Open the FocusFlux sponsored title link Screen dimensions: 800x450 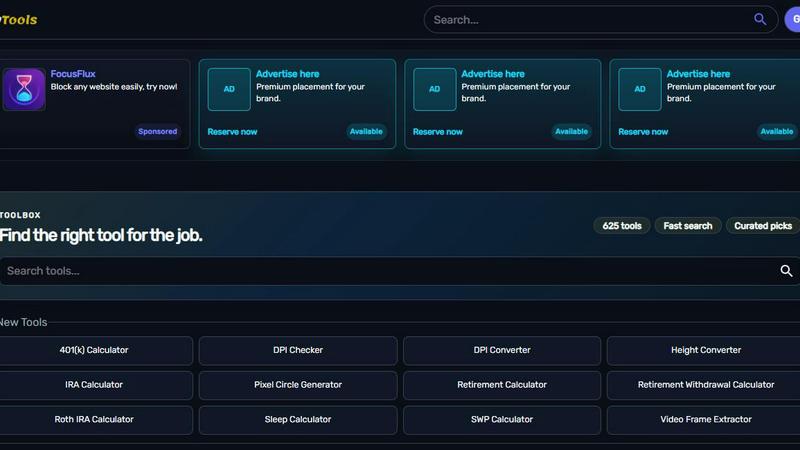coord(73,74)
